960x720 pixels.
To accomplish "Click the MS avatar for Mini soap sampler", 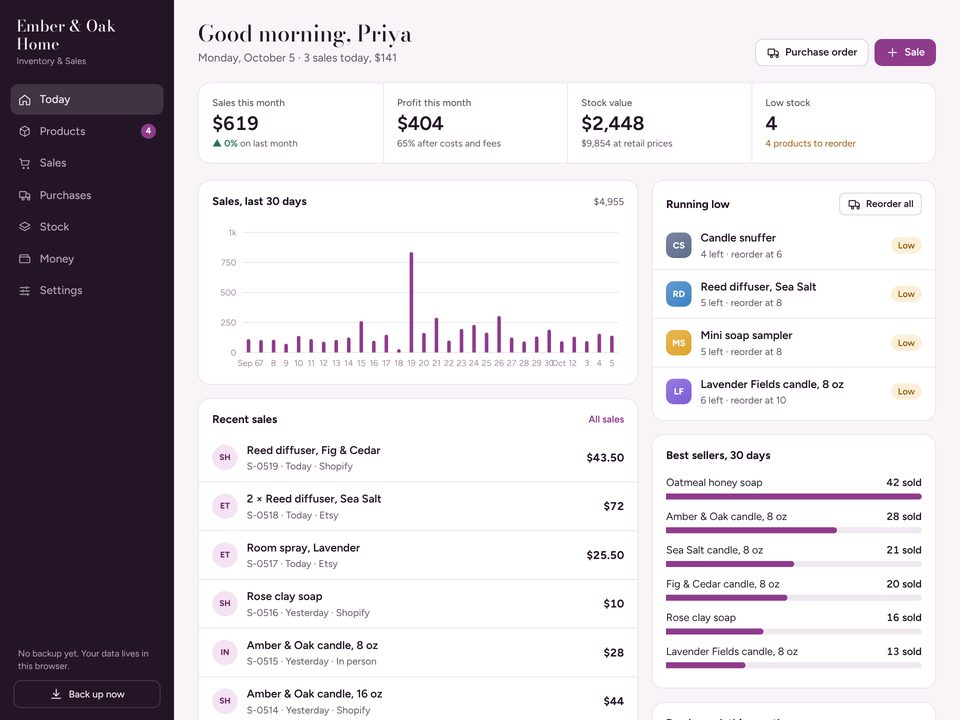I will pos(678,343).
